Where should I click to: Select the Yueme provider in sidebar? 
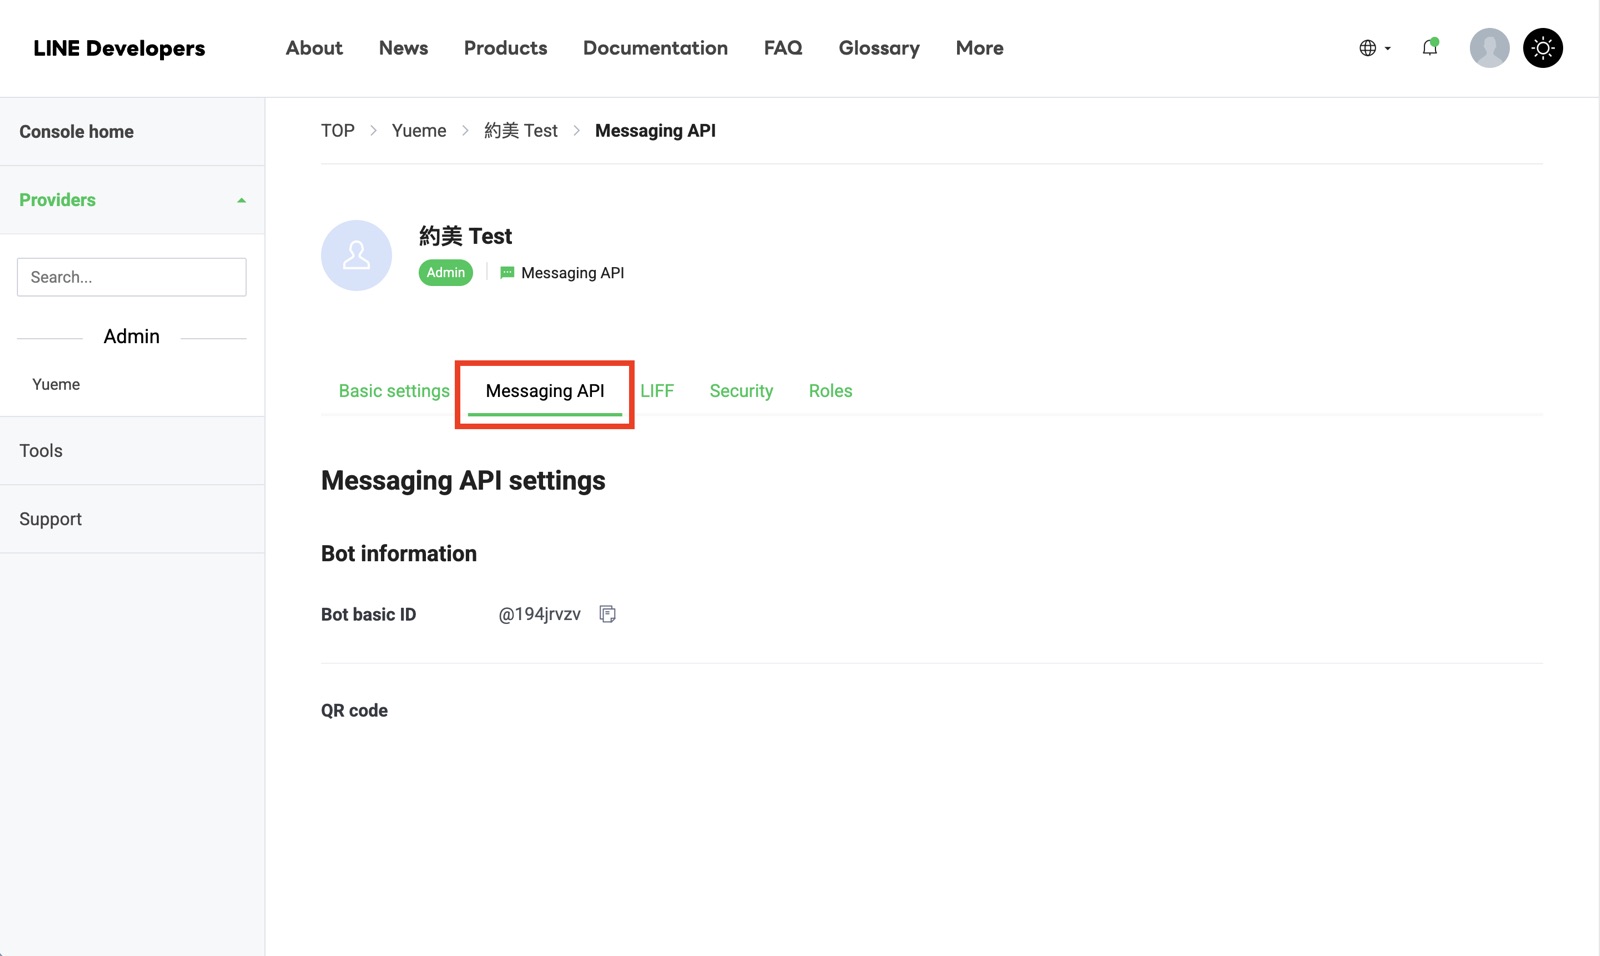coord(56,384)
